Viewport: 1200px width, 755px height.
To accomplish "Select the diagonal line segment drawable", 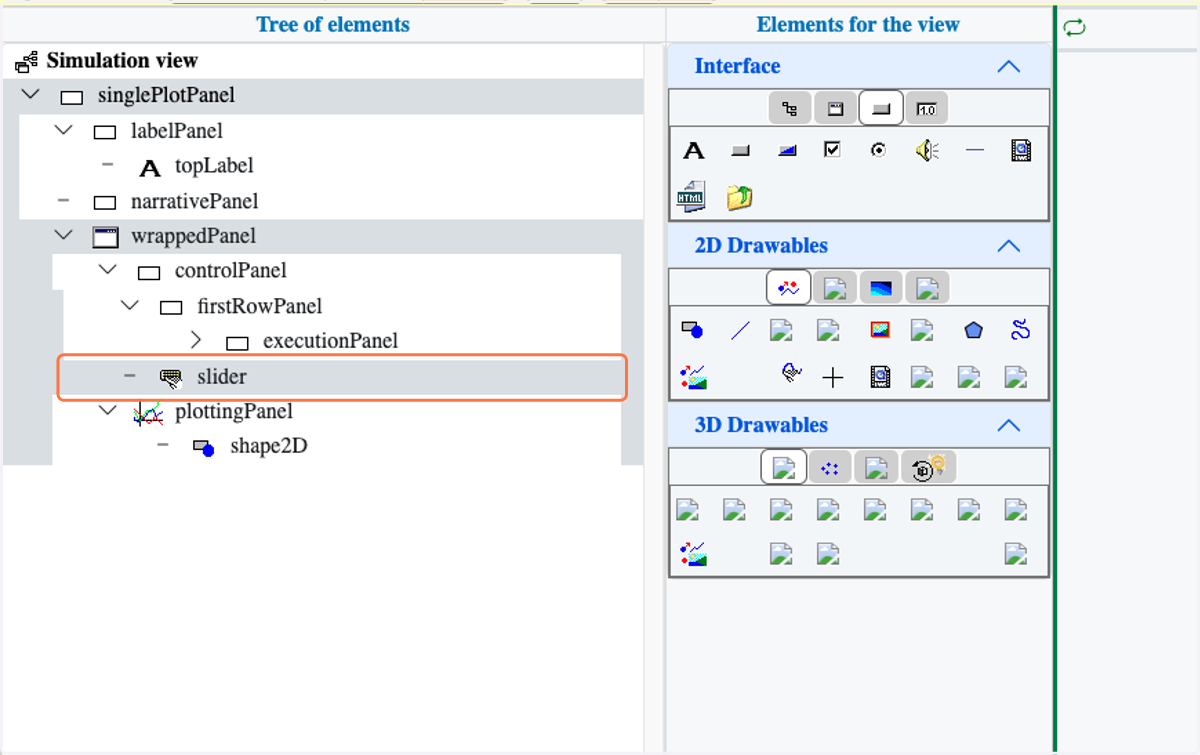I will pos(740,330).
